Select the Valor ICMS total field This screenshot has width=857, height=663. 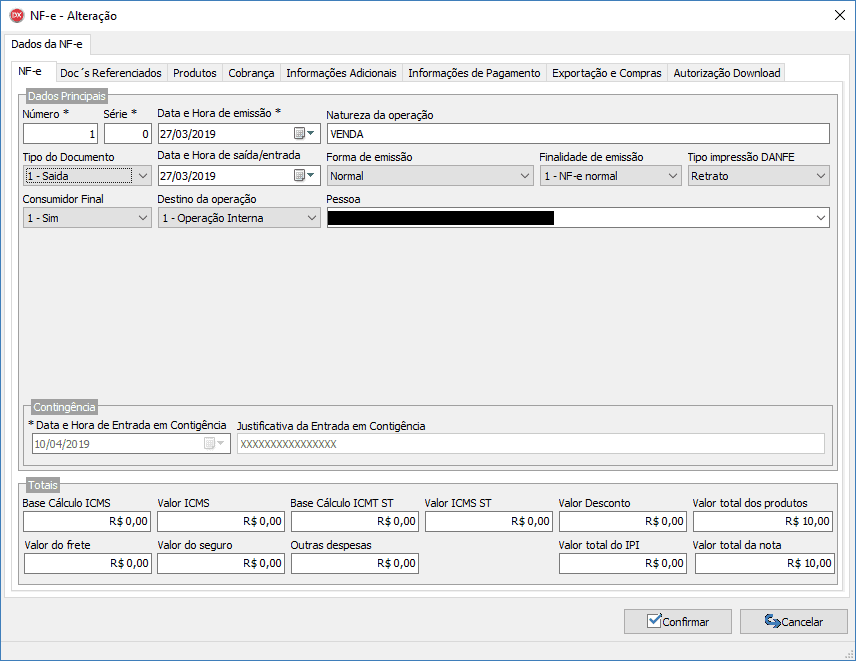pyautogui.click(x=221, y=521)
